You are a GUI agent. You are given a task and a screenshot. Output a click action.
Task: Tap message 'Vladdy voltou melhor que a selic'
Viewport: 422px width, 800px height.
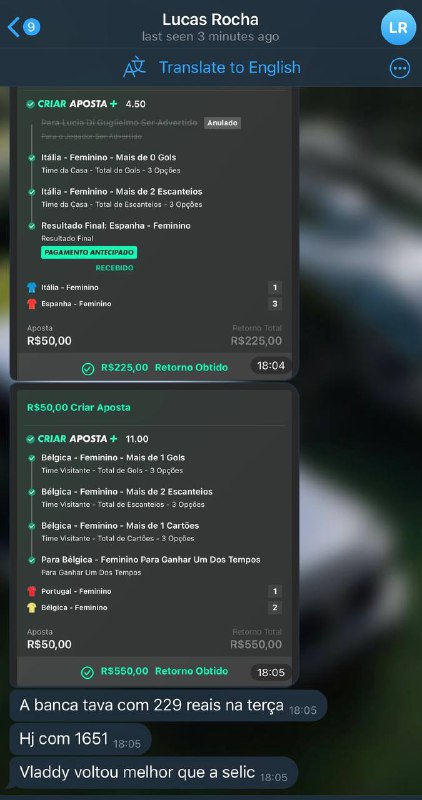tap(153, 772)
